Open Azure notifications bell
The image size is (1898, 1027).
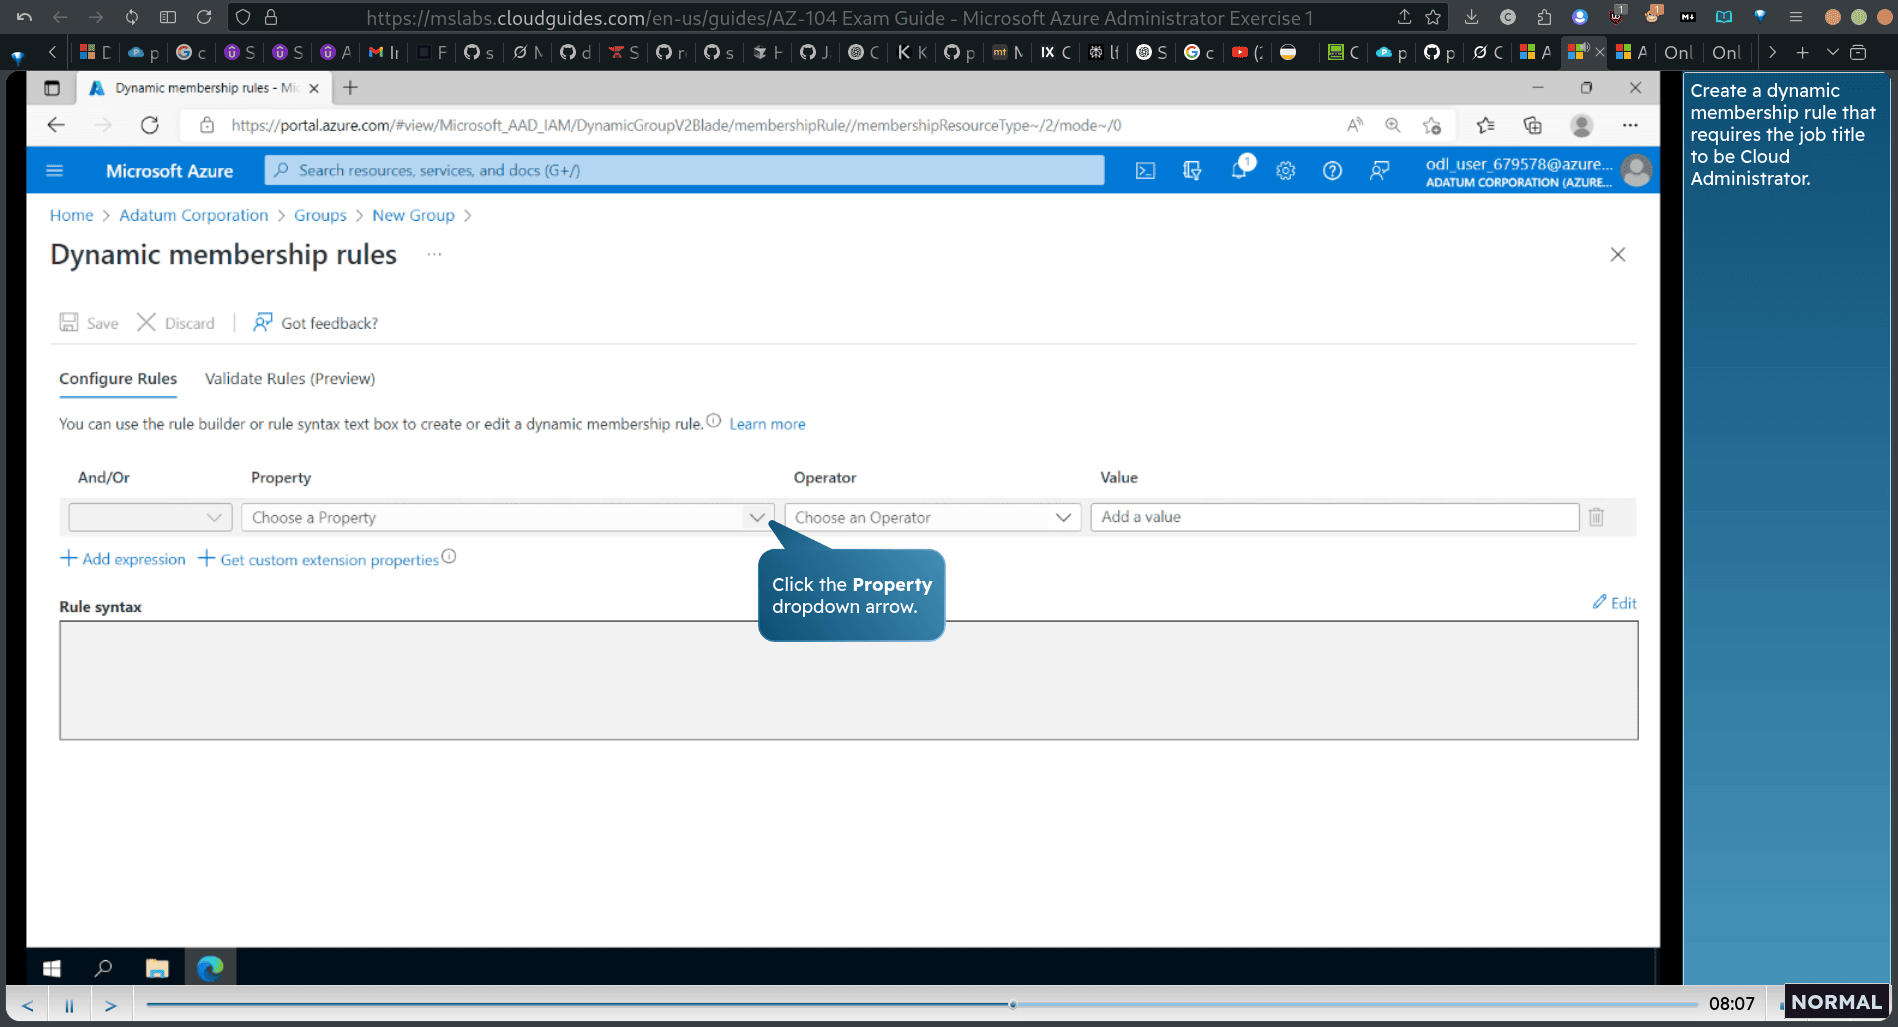coord(1239,170)
